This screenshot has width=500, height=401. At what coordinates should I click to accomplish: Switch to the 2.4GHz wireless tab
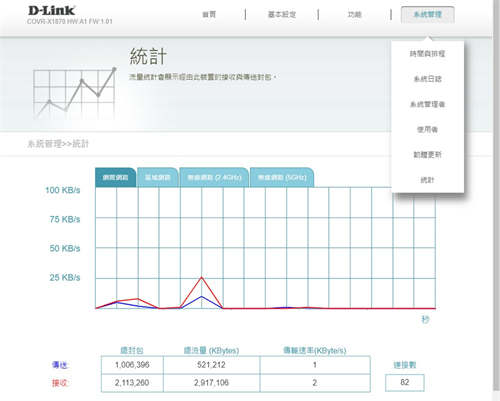214,177
